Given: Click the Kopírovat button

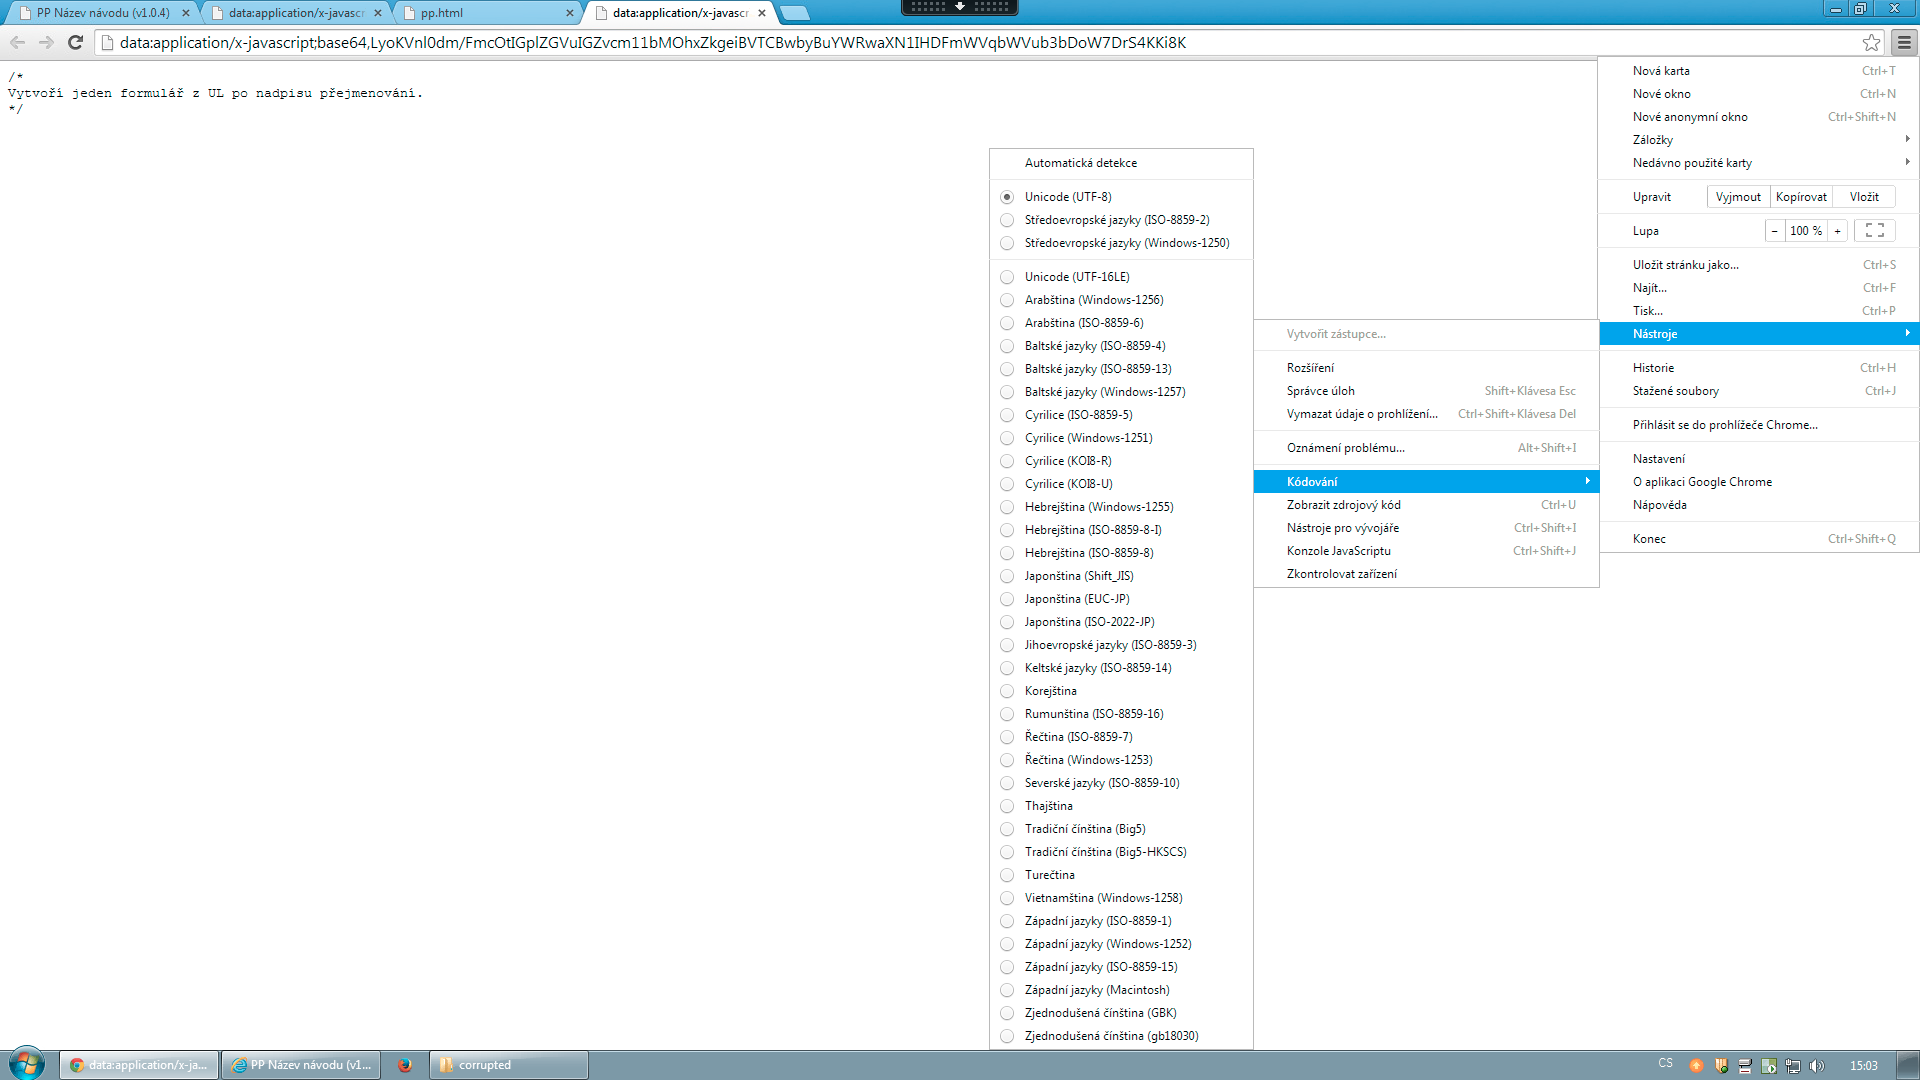Looking at the screenshot, I should click(1801, 196).
